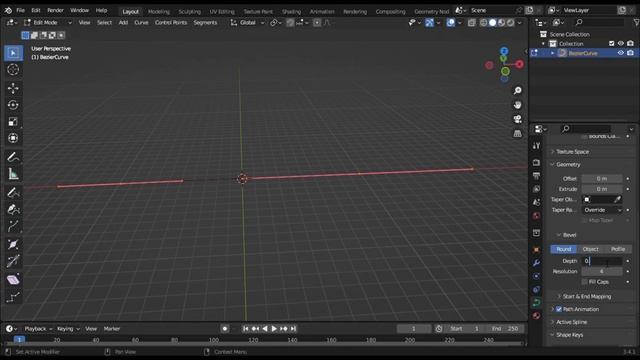Toggle Fill Caps checkbox
640x360 pixels.
[x=584, y=282]
